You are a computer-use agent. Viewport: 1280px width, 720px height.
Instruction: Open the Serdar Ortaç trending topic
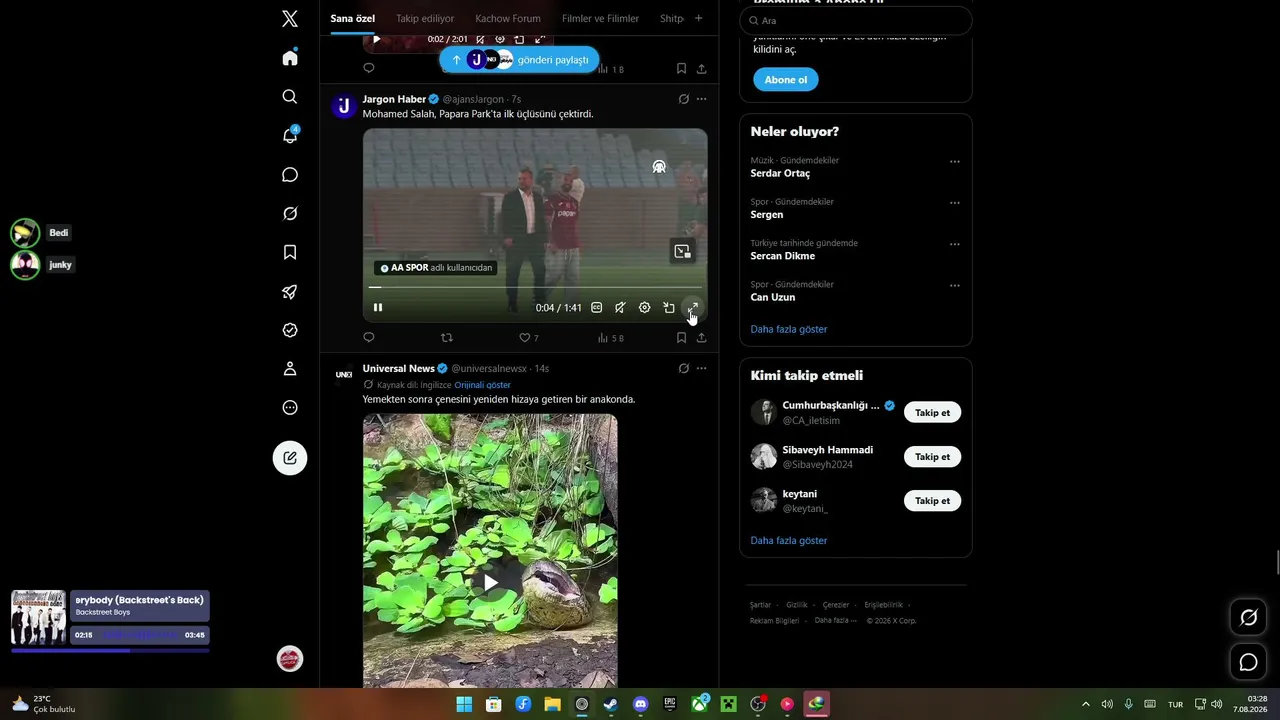[x=780, y=173]
